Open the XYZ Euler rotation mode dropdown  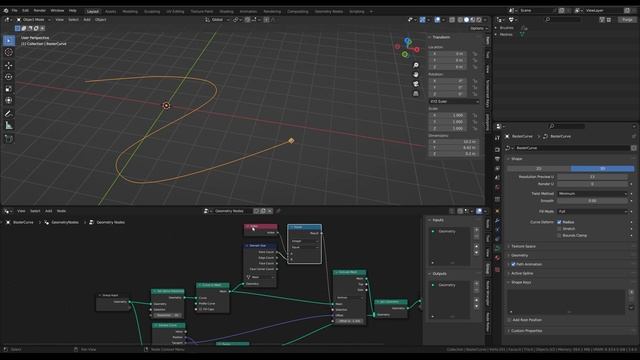(454, 102)
